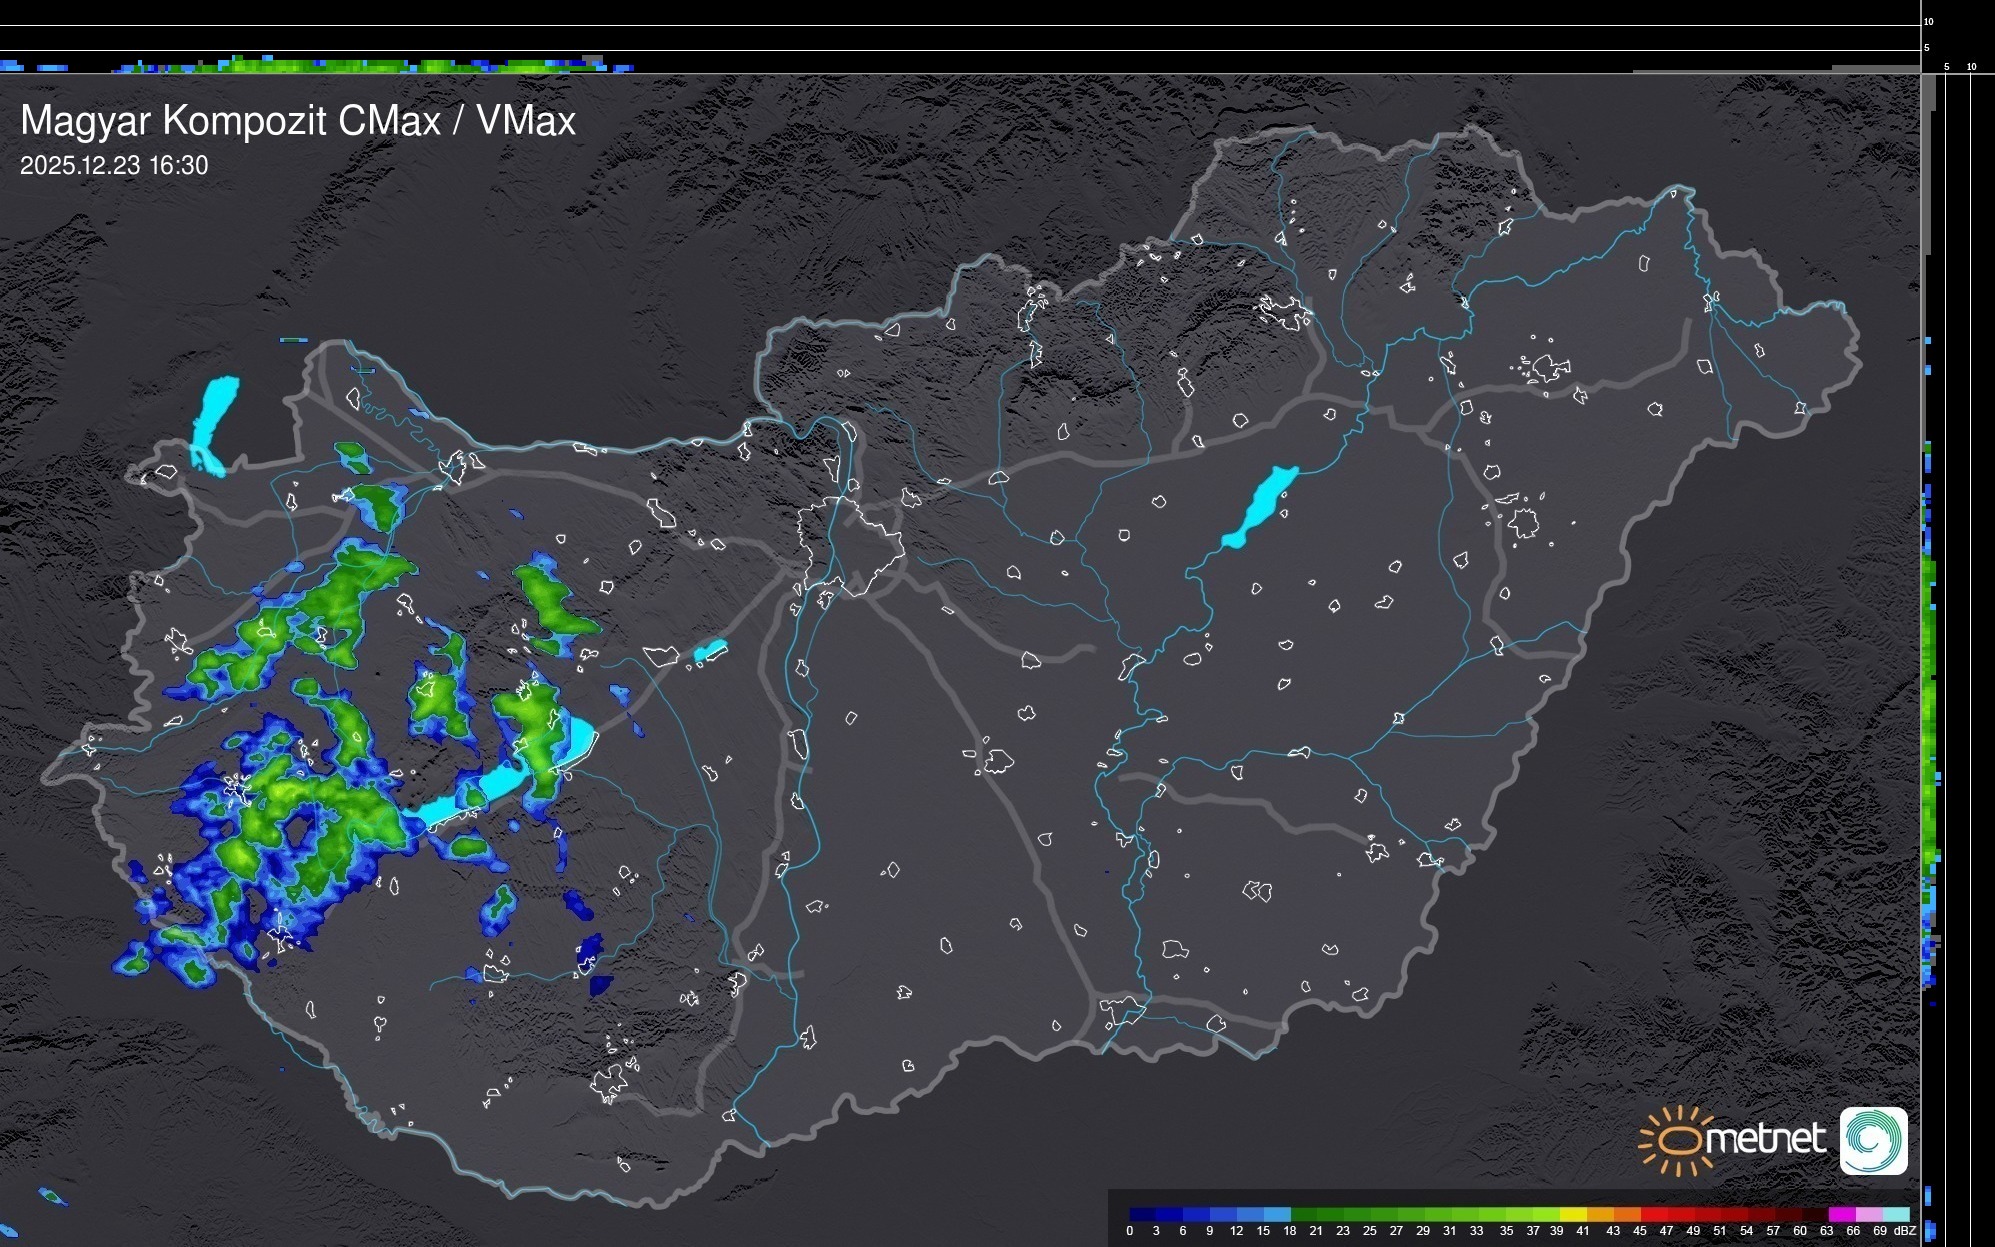
Task: Click the Budapest city outline on the map
Action: pos(850,545)
